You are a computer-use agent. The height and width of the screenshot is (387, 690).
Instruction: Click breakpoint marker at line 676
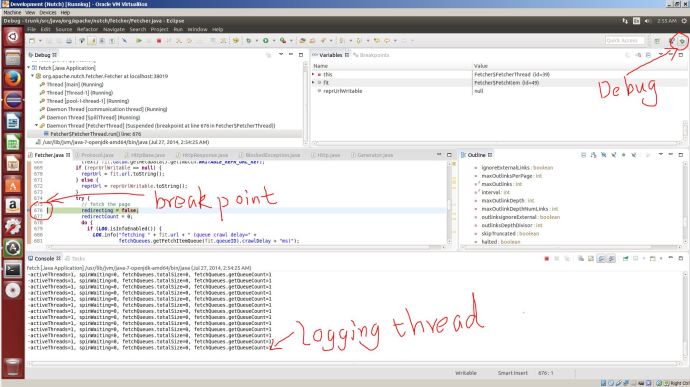point(29,210)
